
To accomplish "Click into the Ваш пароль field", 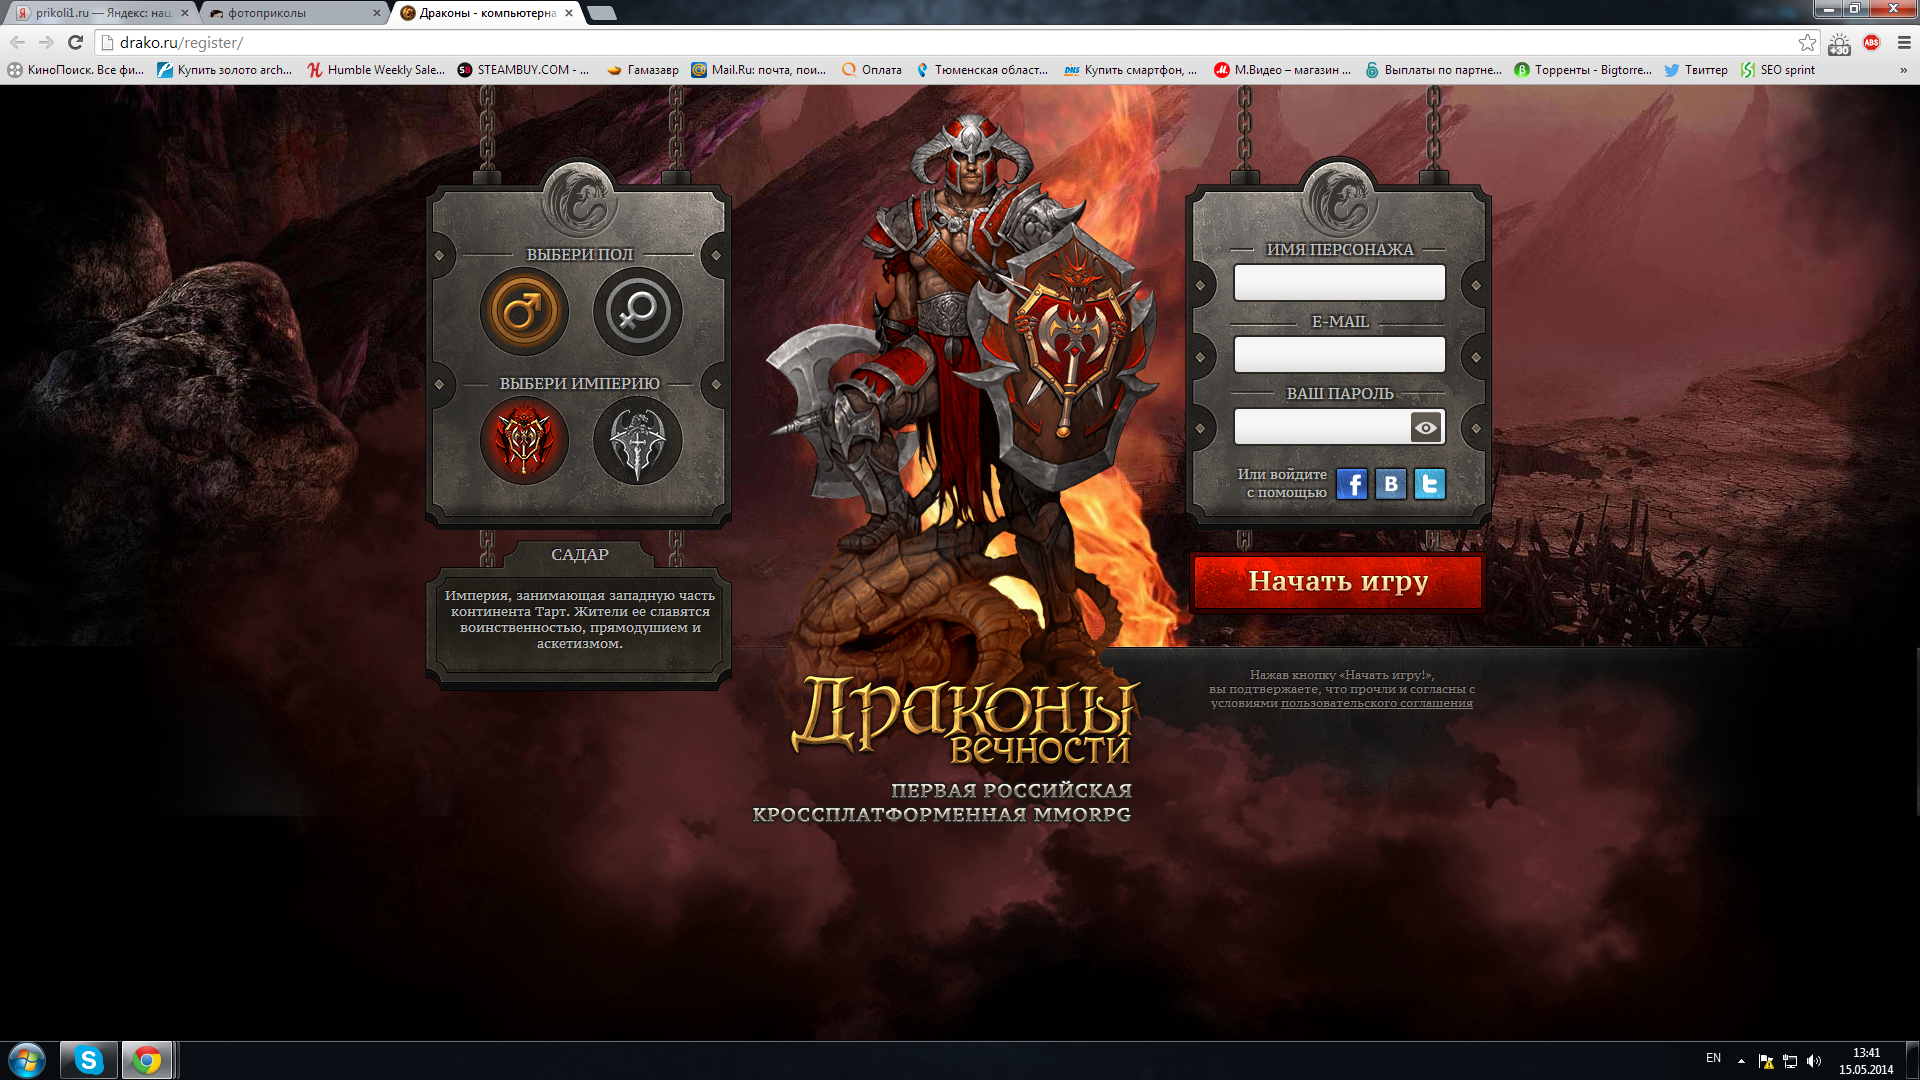I will [x=1320, y=427].
